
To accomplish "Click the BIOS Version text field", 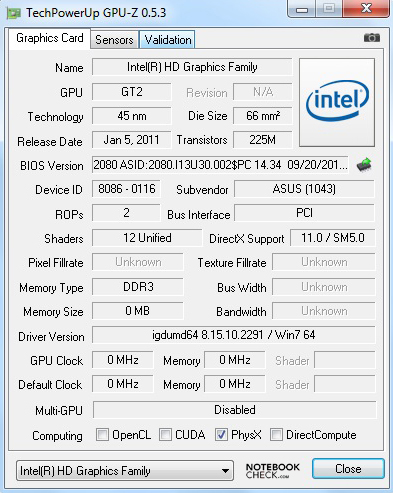I will coord(220,165).
